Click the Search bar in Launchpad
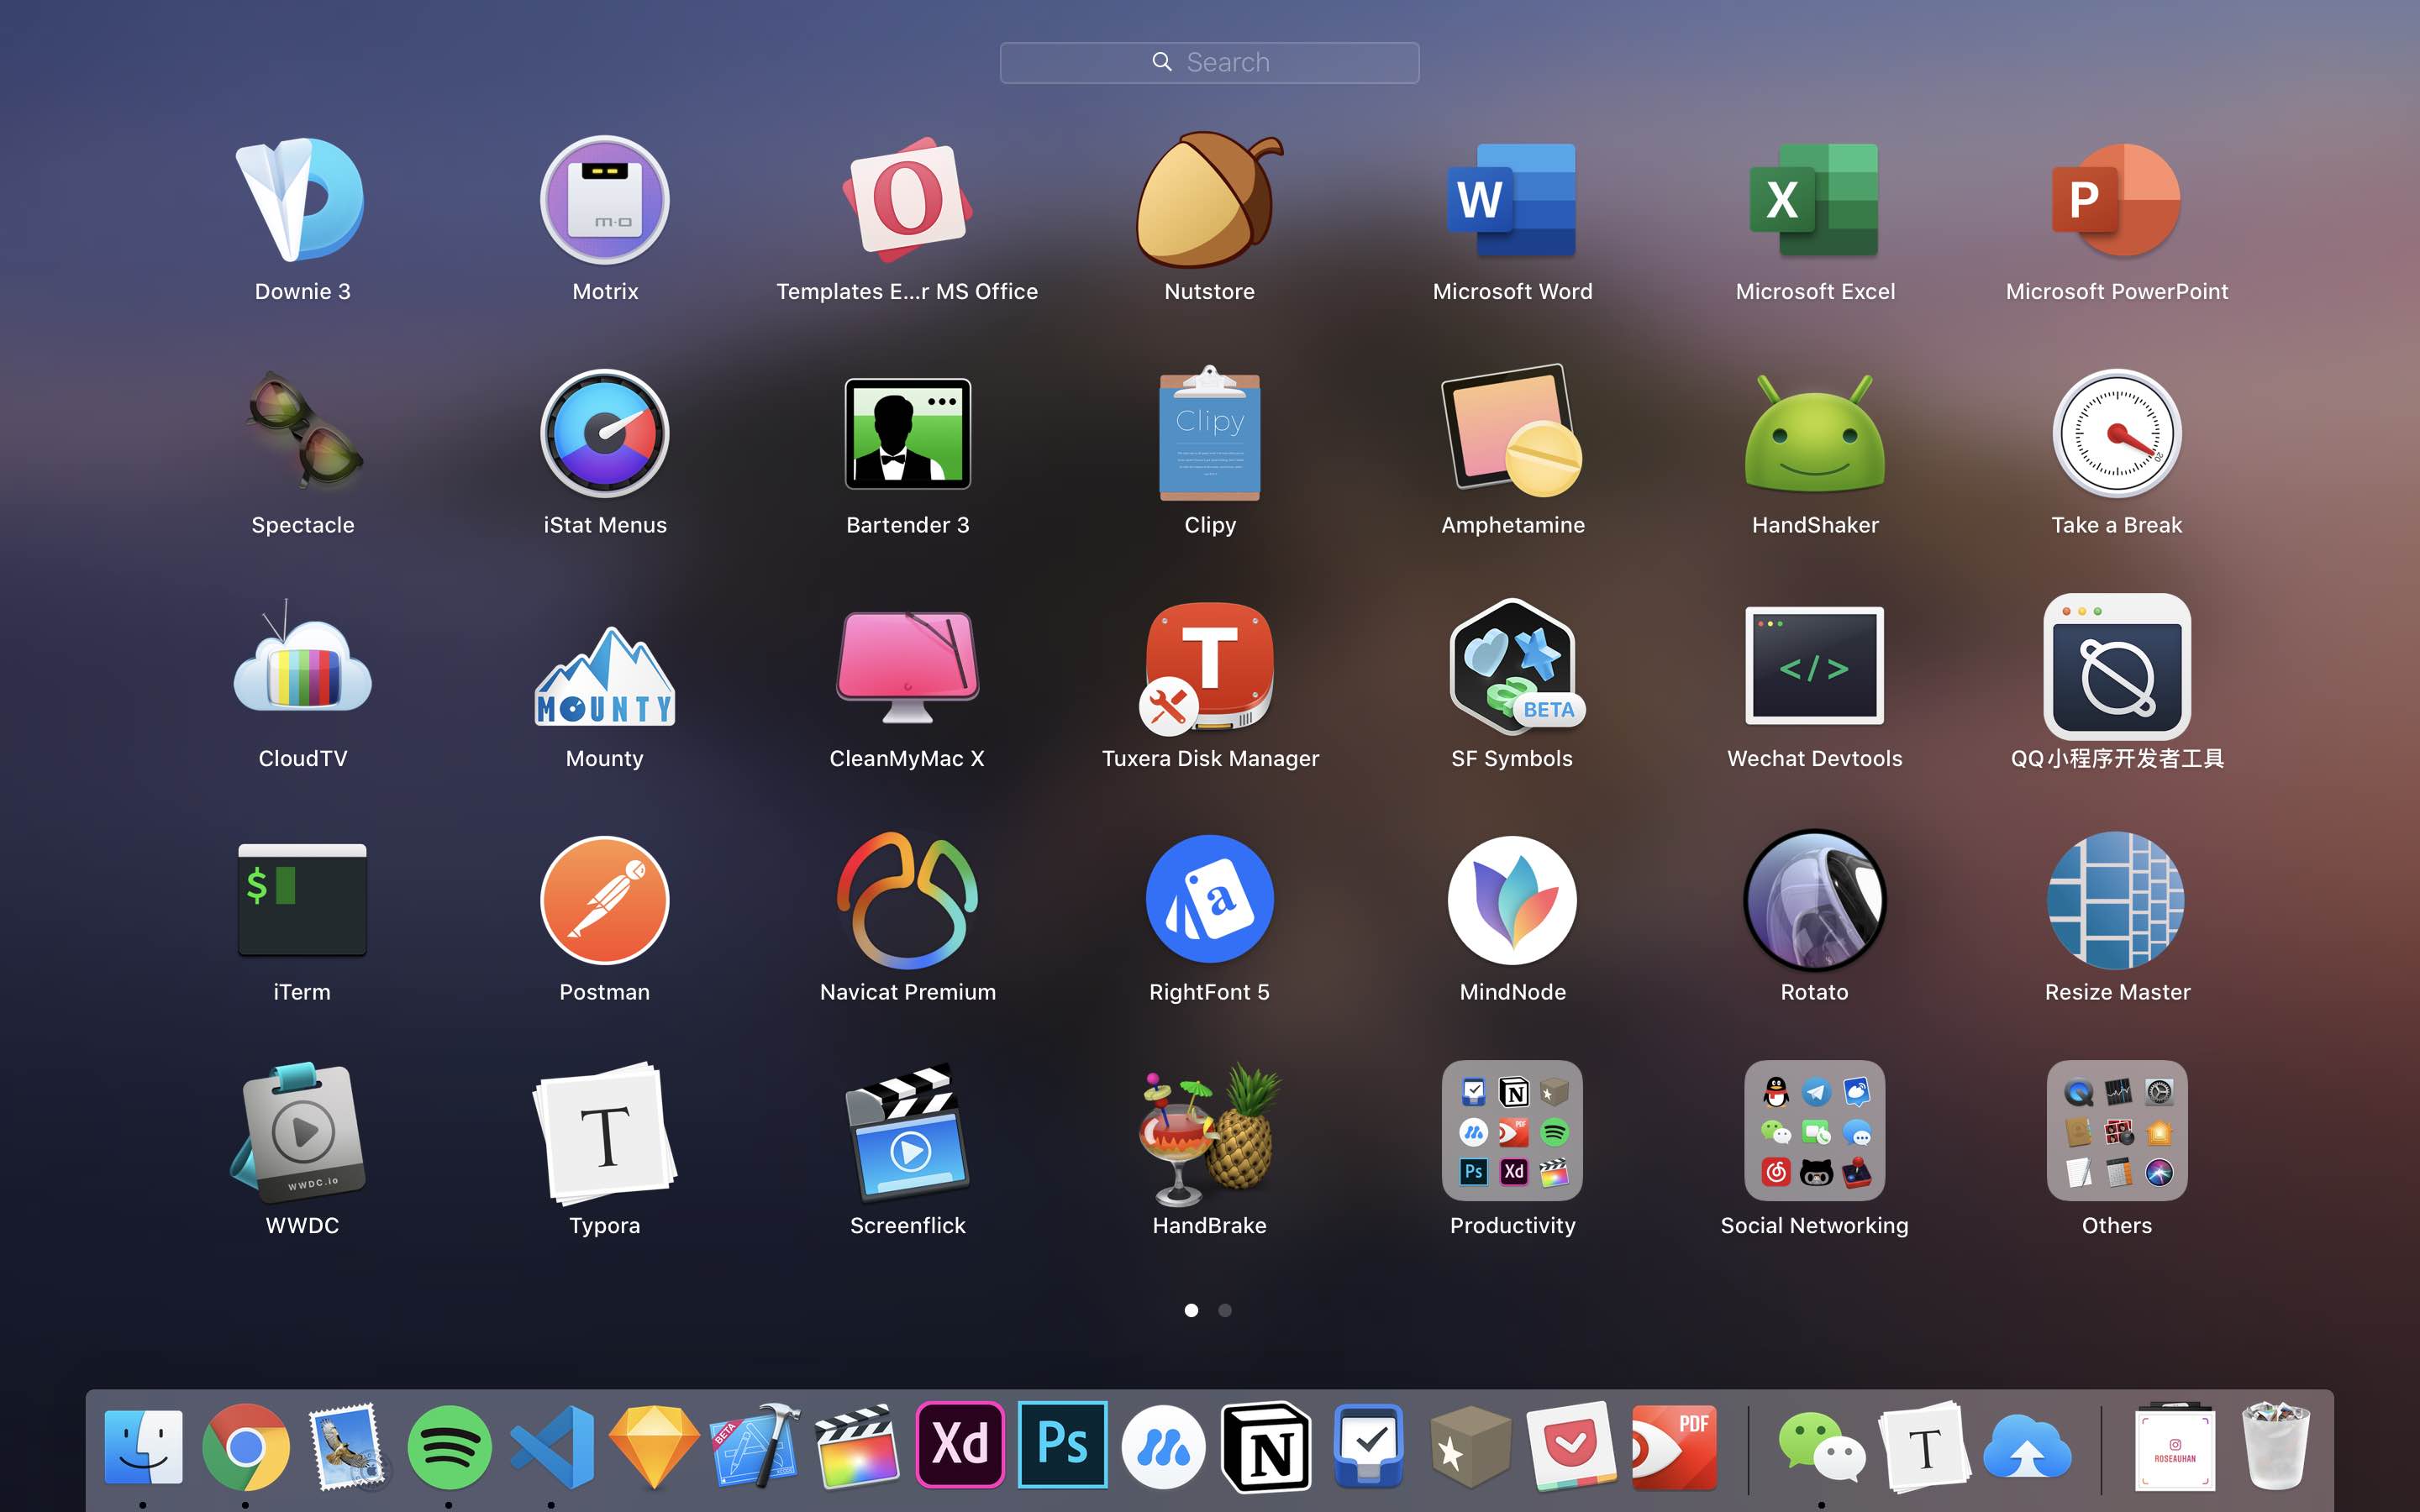This screenshot has width=2420, height=1512. (1211, 63)
